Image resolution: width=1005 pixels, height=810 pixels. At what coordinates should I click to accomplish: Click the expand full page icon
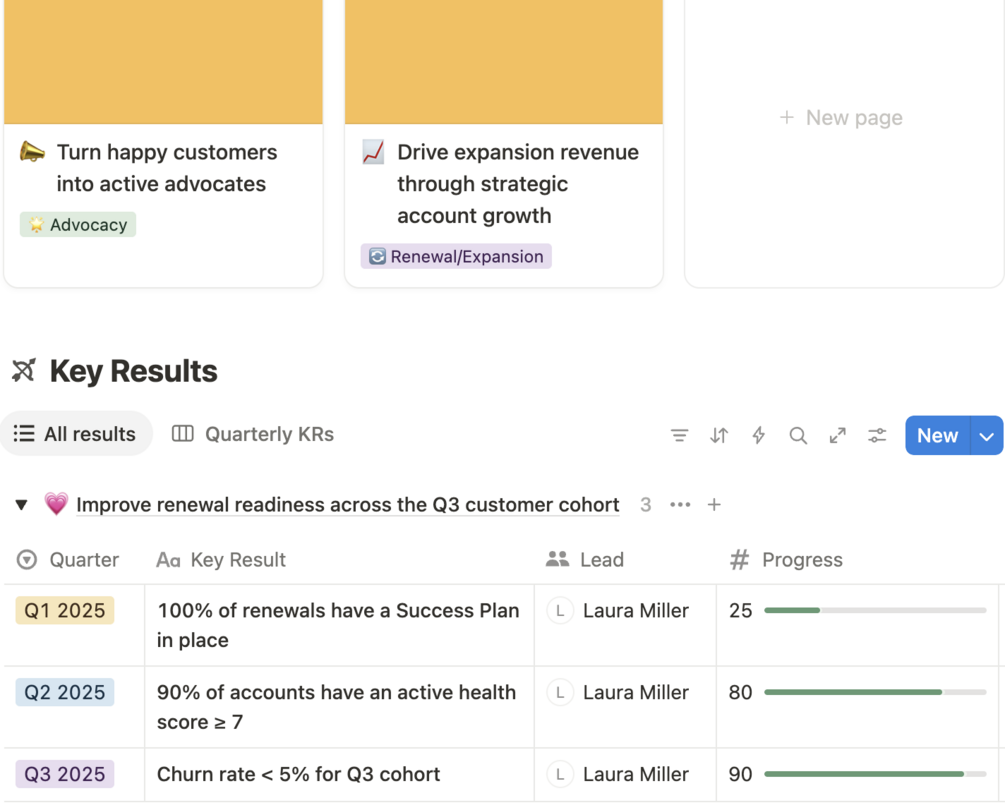[838, 435]
